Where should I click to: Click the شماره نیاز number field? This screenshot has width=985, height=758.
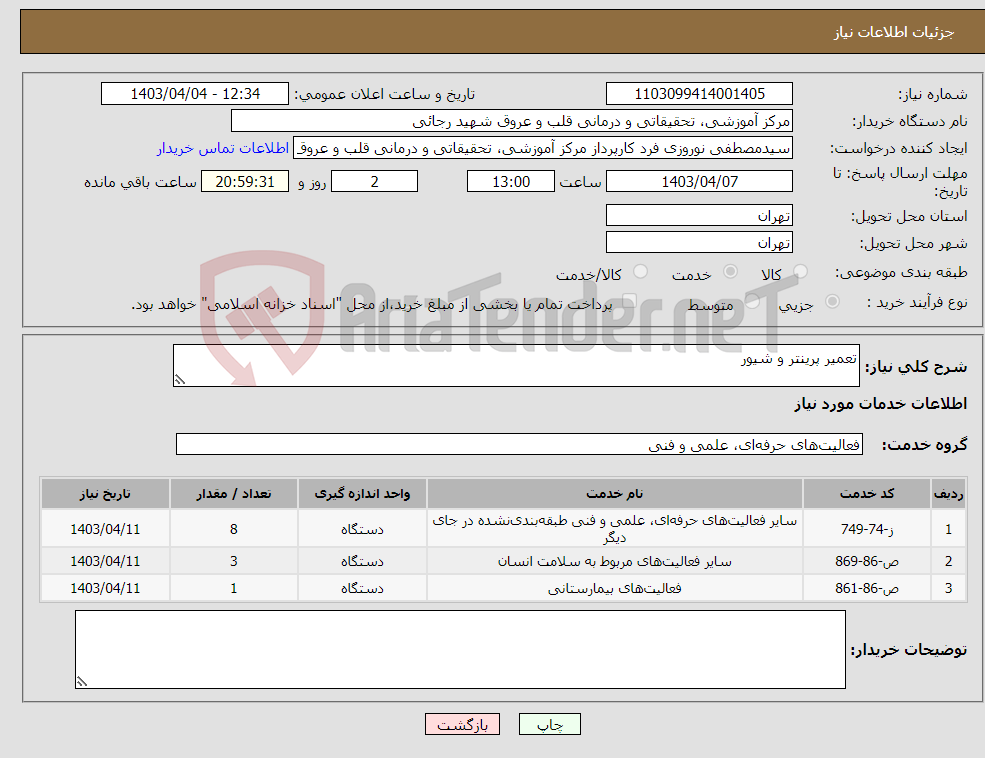coord(699,94)
